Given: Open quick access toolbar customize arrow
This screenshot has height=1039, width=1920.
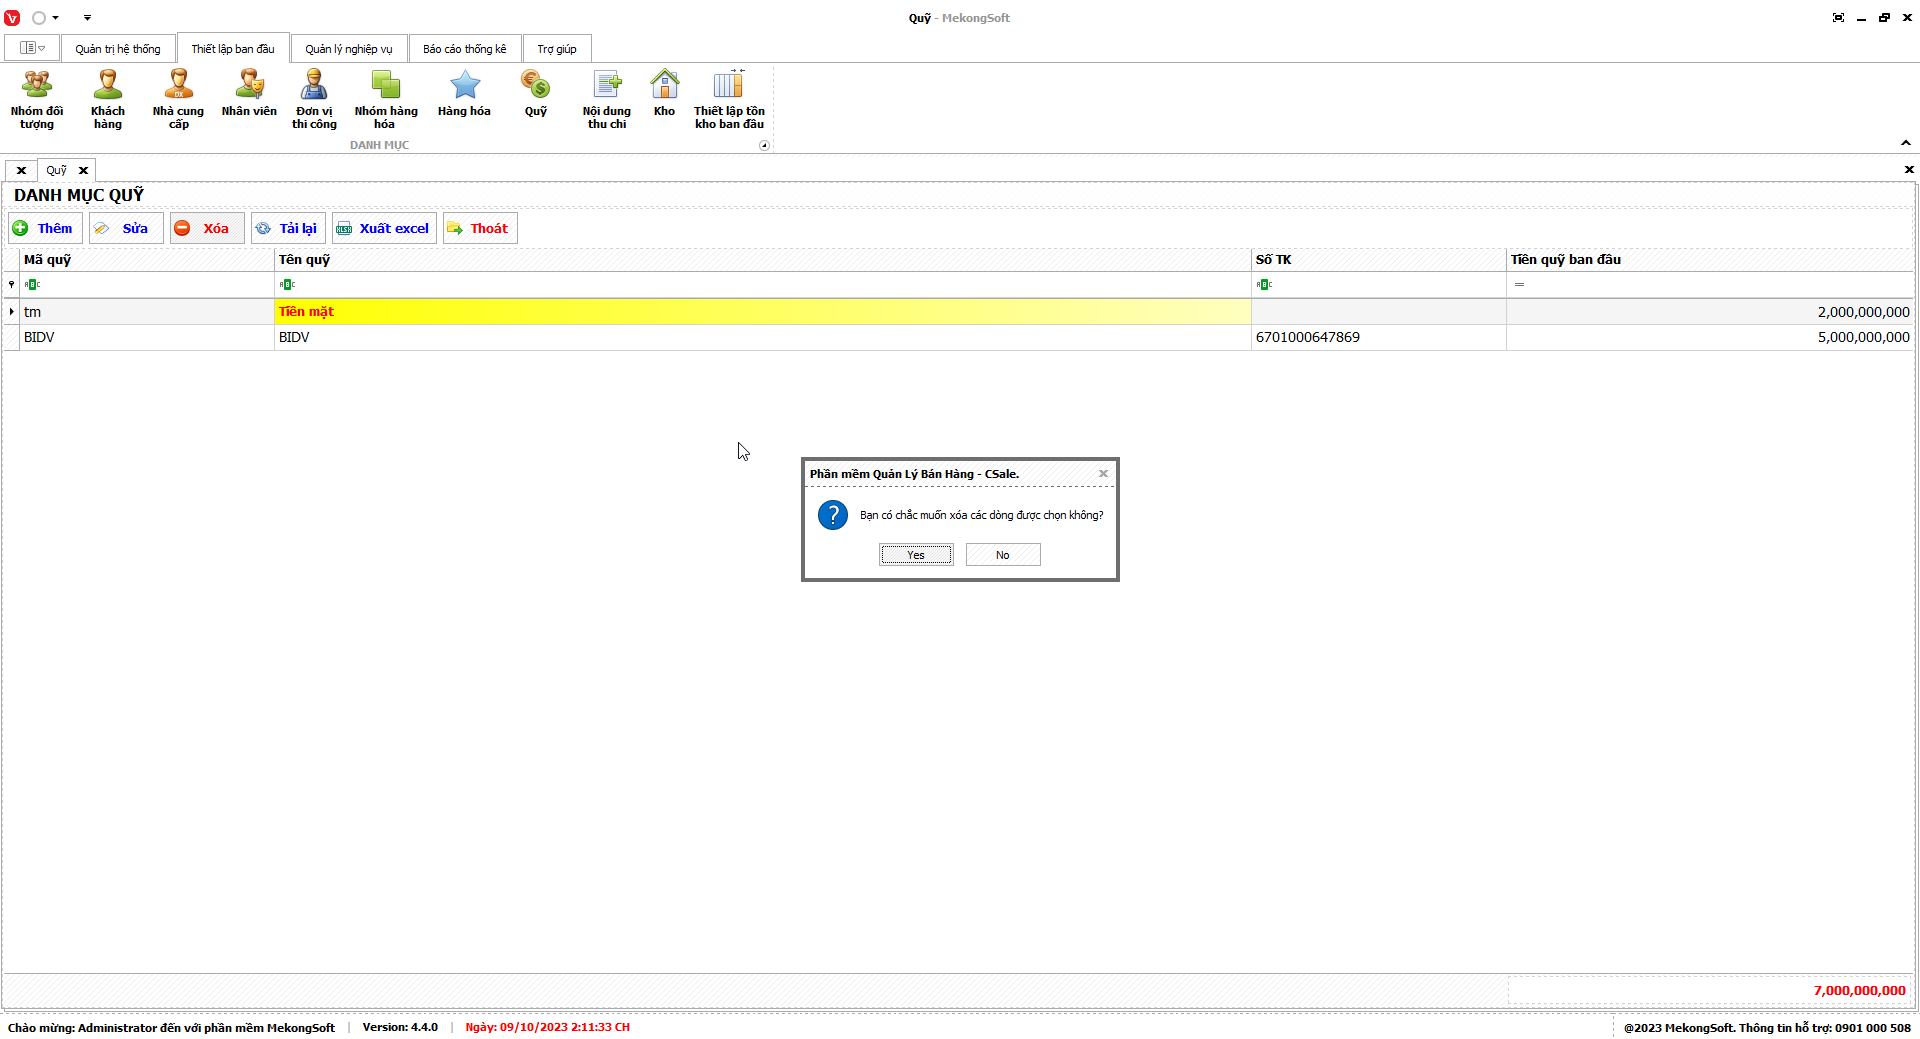Looking at the screenshot, I should [x=87, y=18].
